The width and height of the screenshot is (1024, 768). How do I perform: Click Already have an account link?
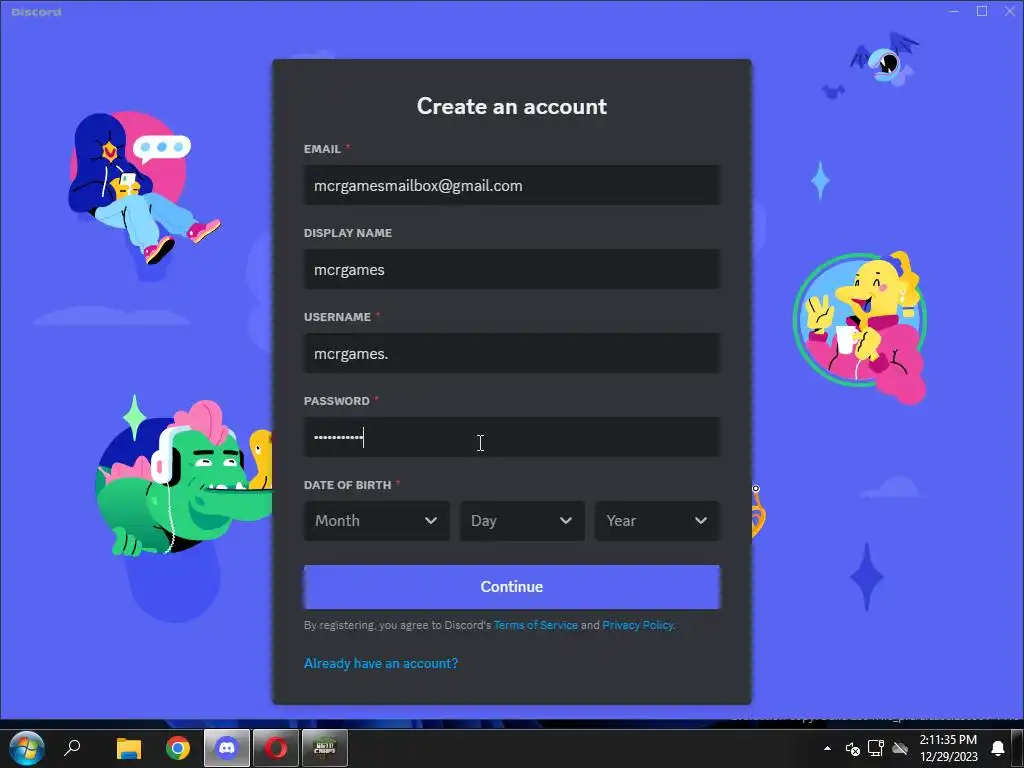pyautogui.click(x=381, y=664)
